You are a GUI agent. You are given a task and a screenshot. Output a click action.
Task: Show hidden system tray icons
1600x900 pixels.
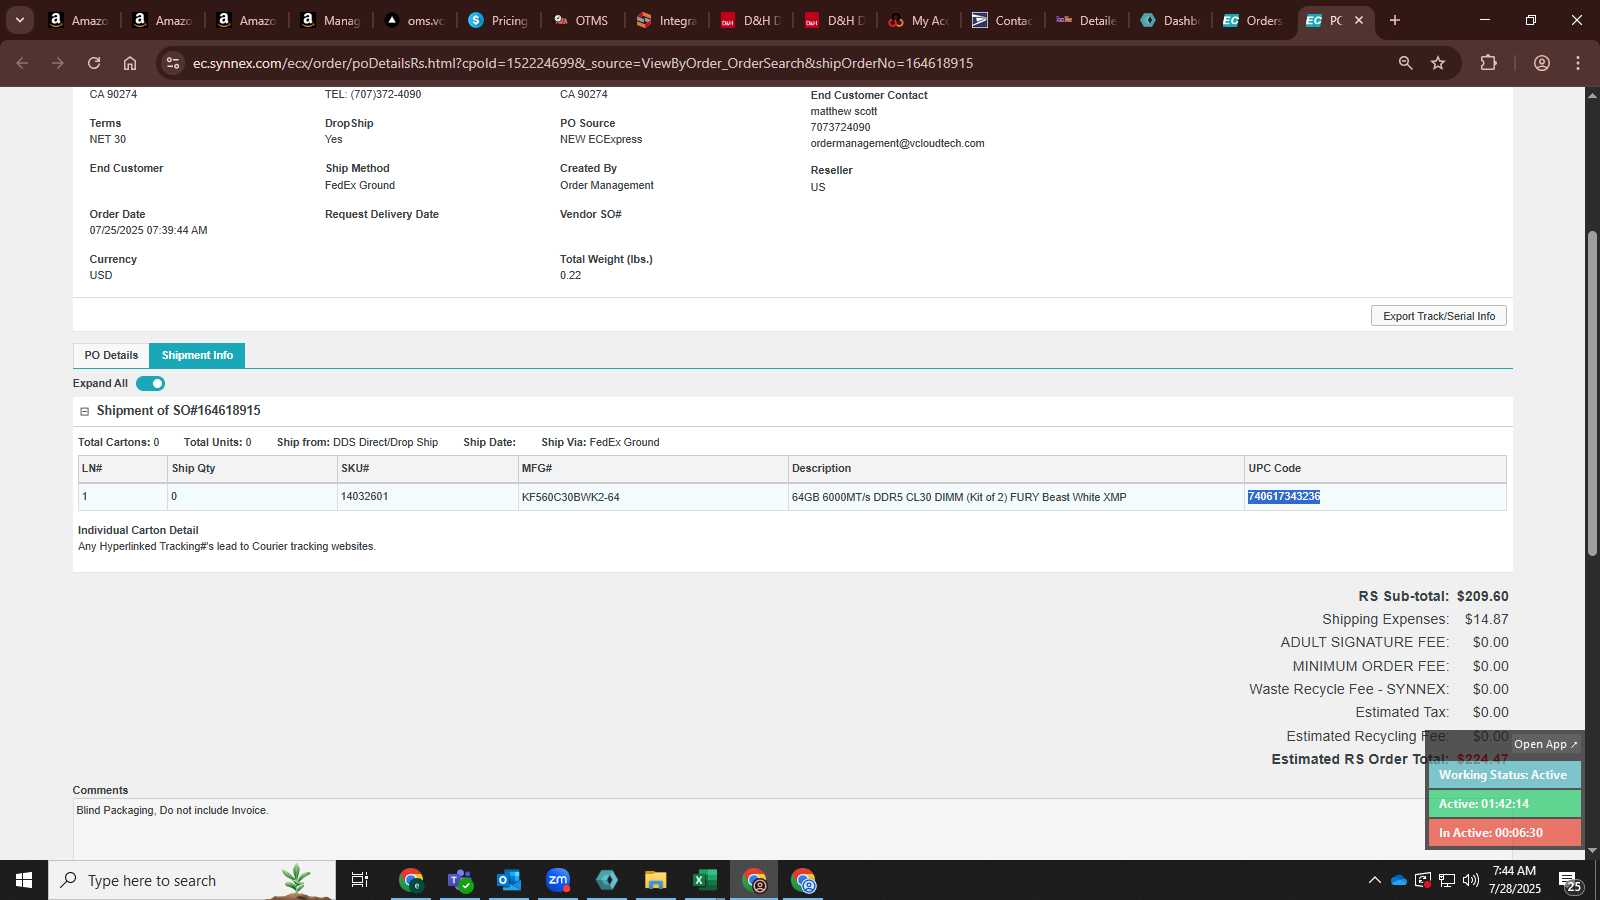click(1374, 880)
